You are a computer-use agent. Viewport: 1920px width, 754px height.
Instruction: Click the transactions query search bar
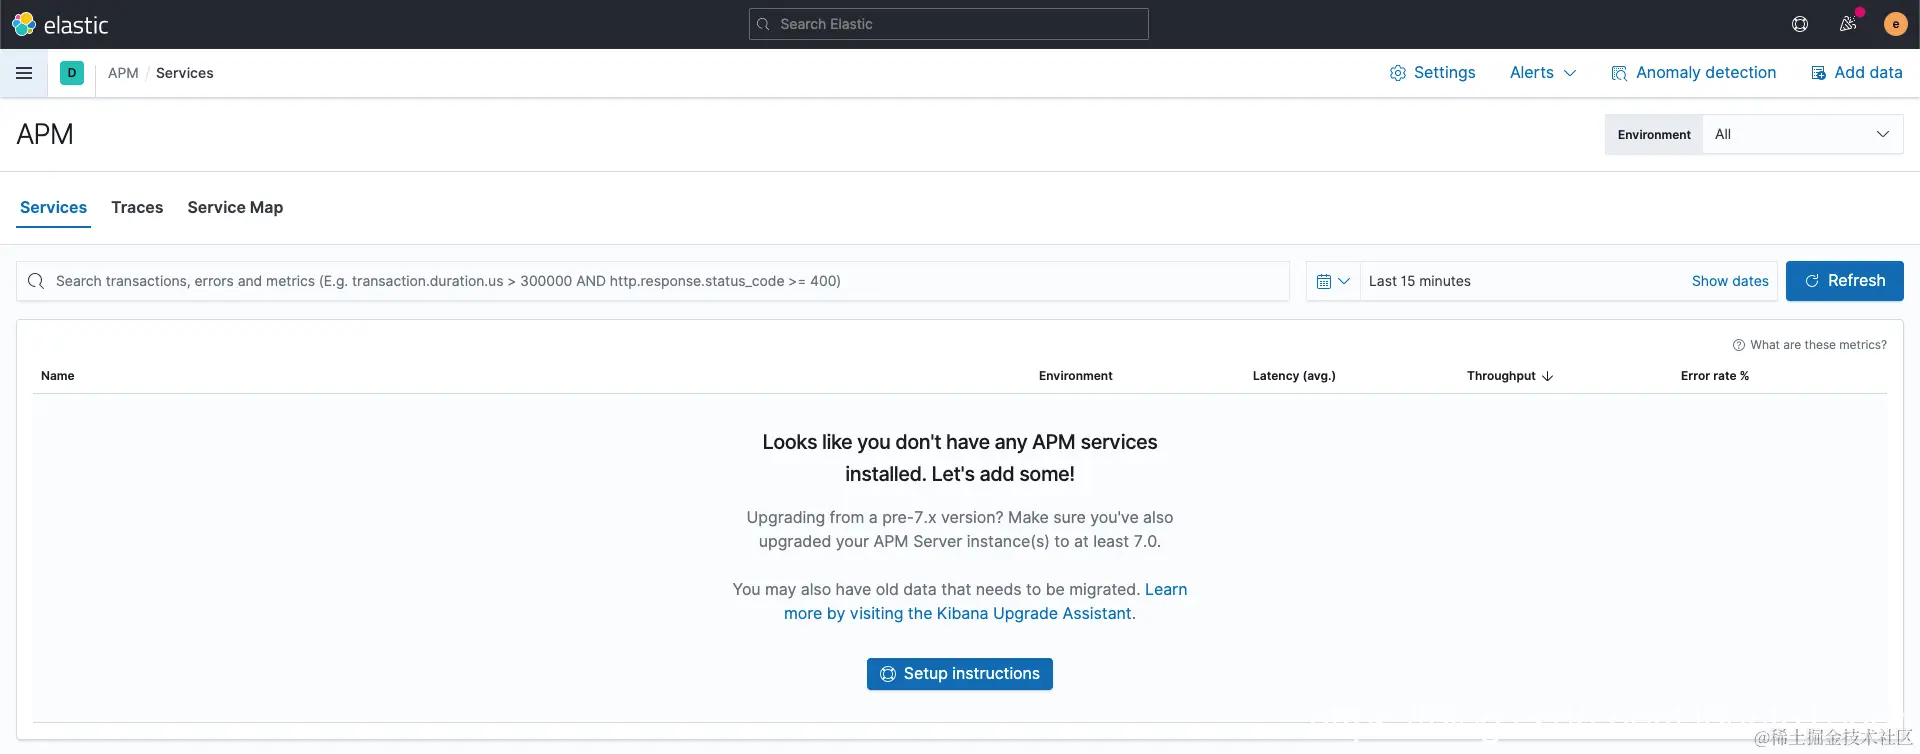[x=652, y=281]
